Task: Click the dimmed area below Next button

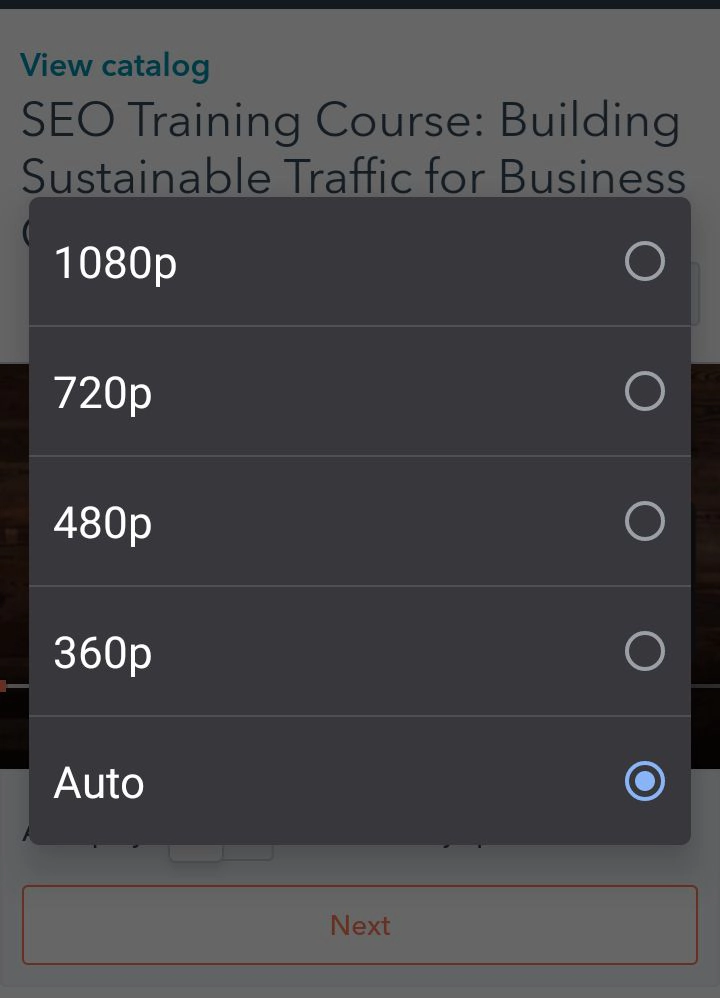Action: [x=360, y=983]
